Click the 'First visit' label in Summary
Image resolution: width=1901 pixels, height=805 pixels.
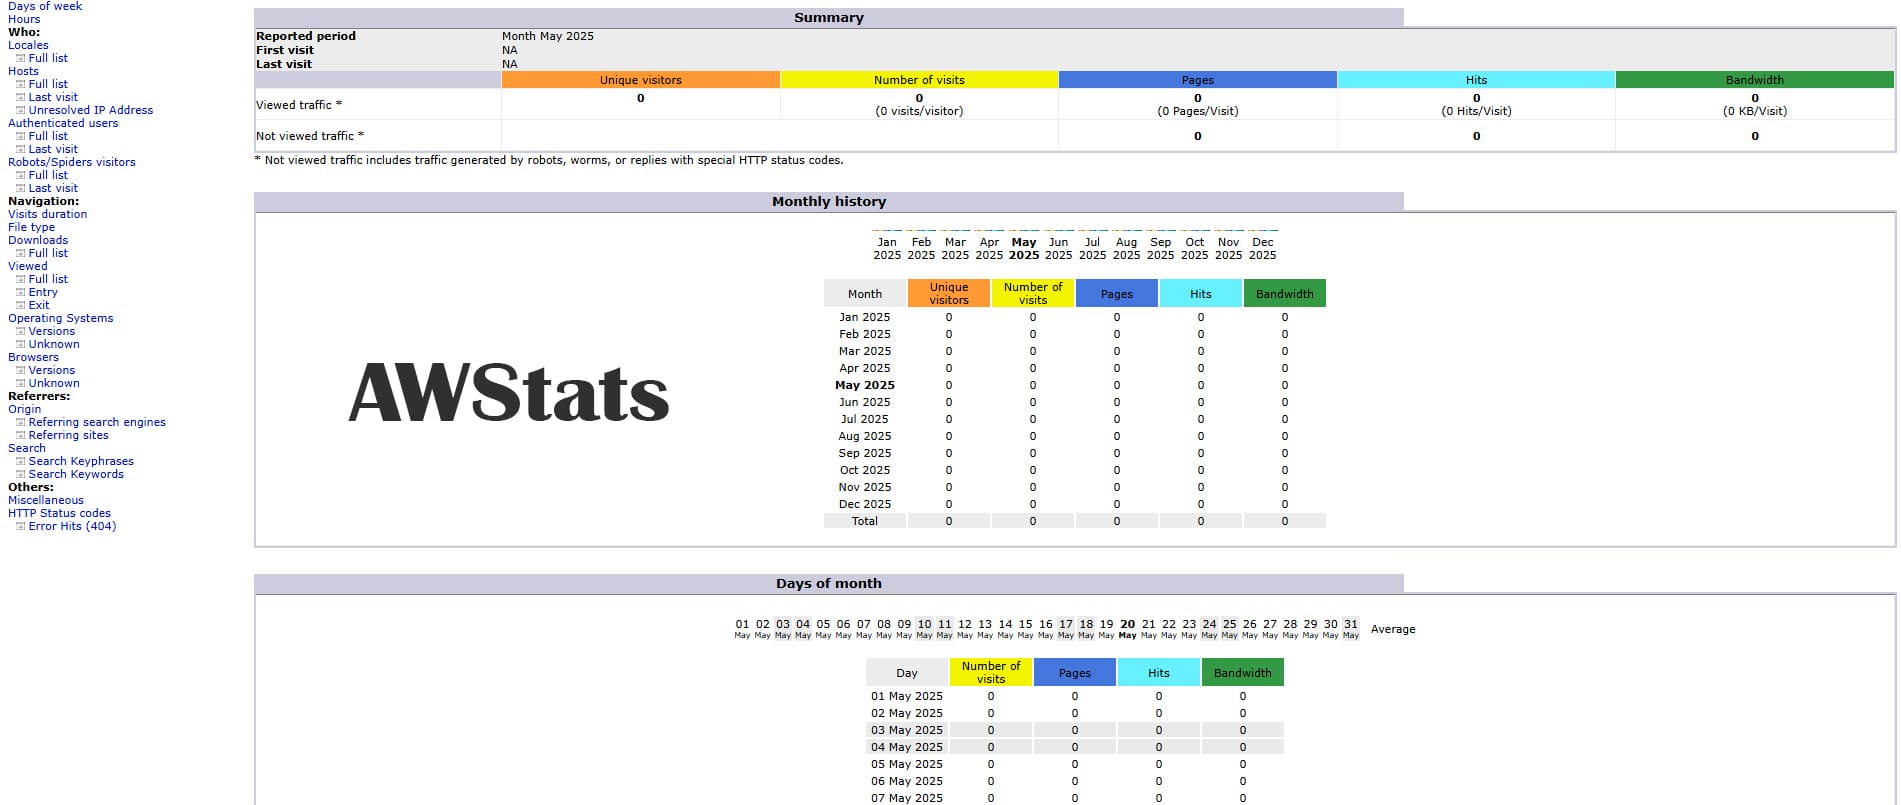coord(285,50)
